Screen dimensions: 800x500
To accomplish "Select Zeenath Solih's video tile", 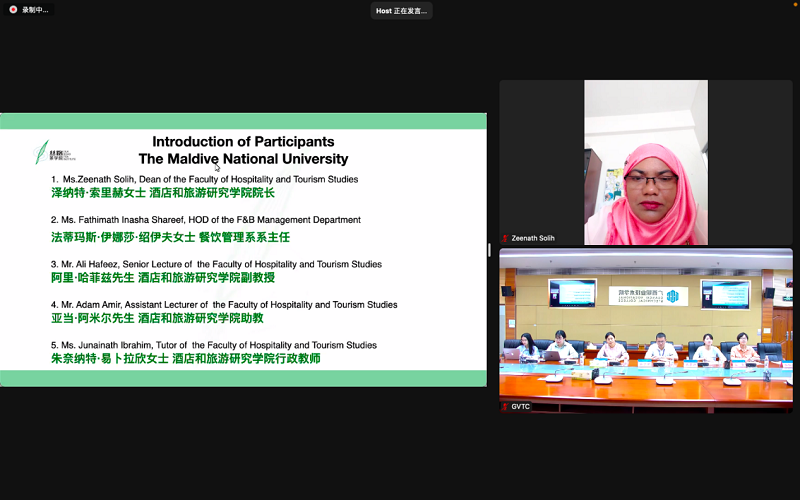I will tap(645, 160).
